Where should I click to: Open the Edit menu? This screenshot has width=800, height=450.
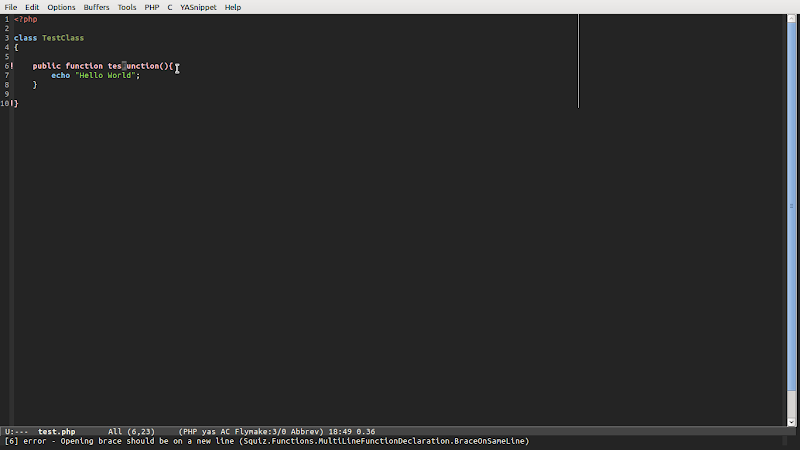[x=32, y=7]
